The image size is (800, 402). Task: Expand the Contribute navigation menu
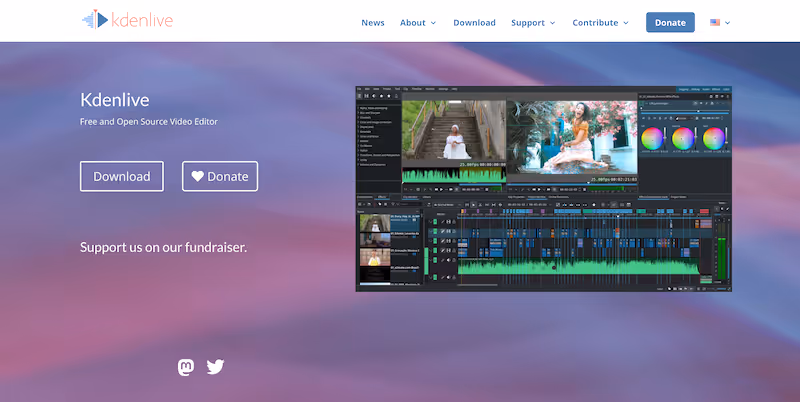[x=601, y=22]
